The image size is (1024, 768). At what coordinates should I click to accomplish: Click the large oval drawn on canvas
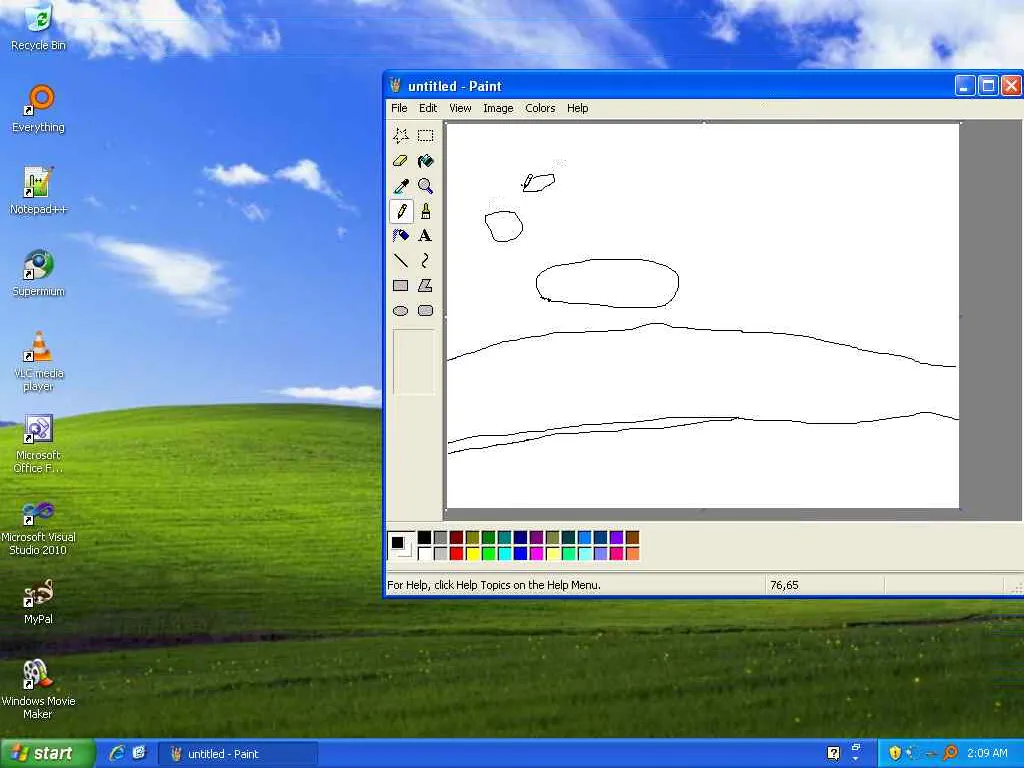click(607, 283)
